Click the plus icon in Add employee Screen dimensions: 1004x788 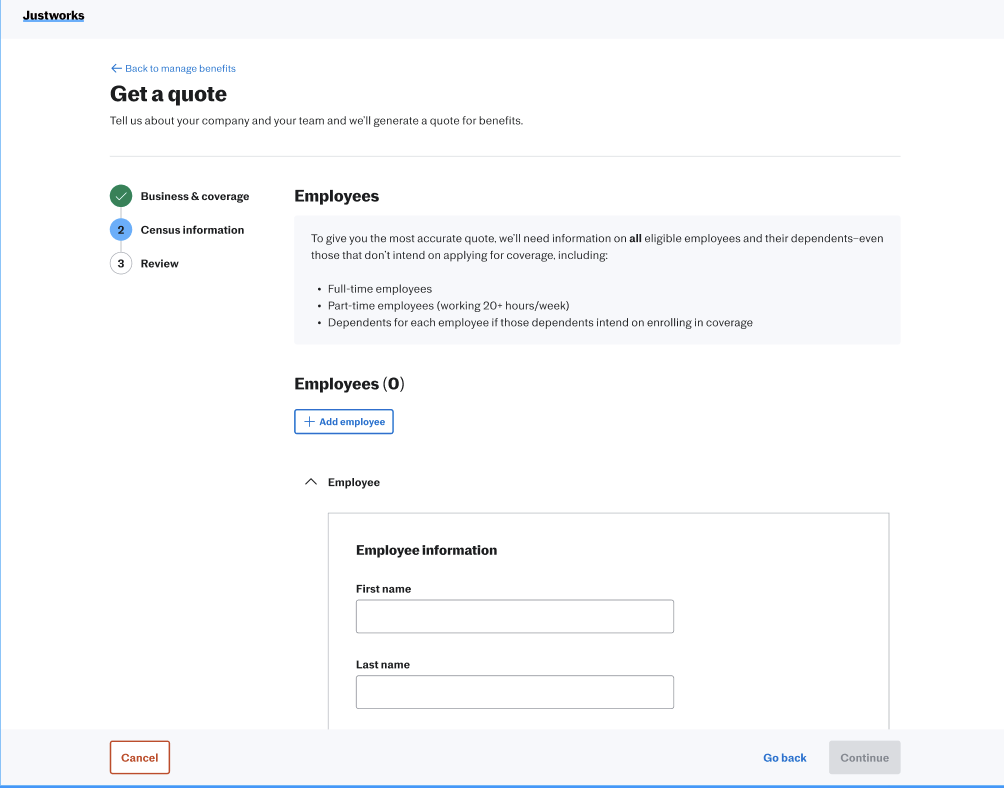tap(309, 422)
